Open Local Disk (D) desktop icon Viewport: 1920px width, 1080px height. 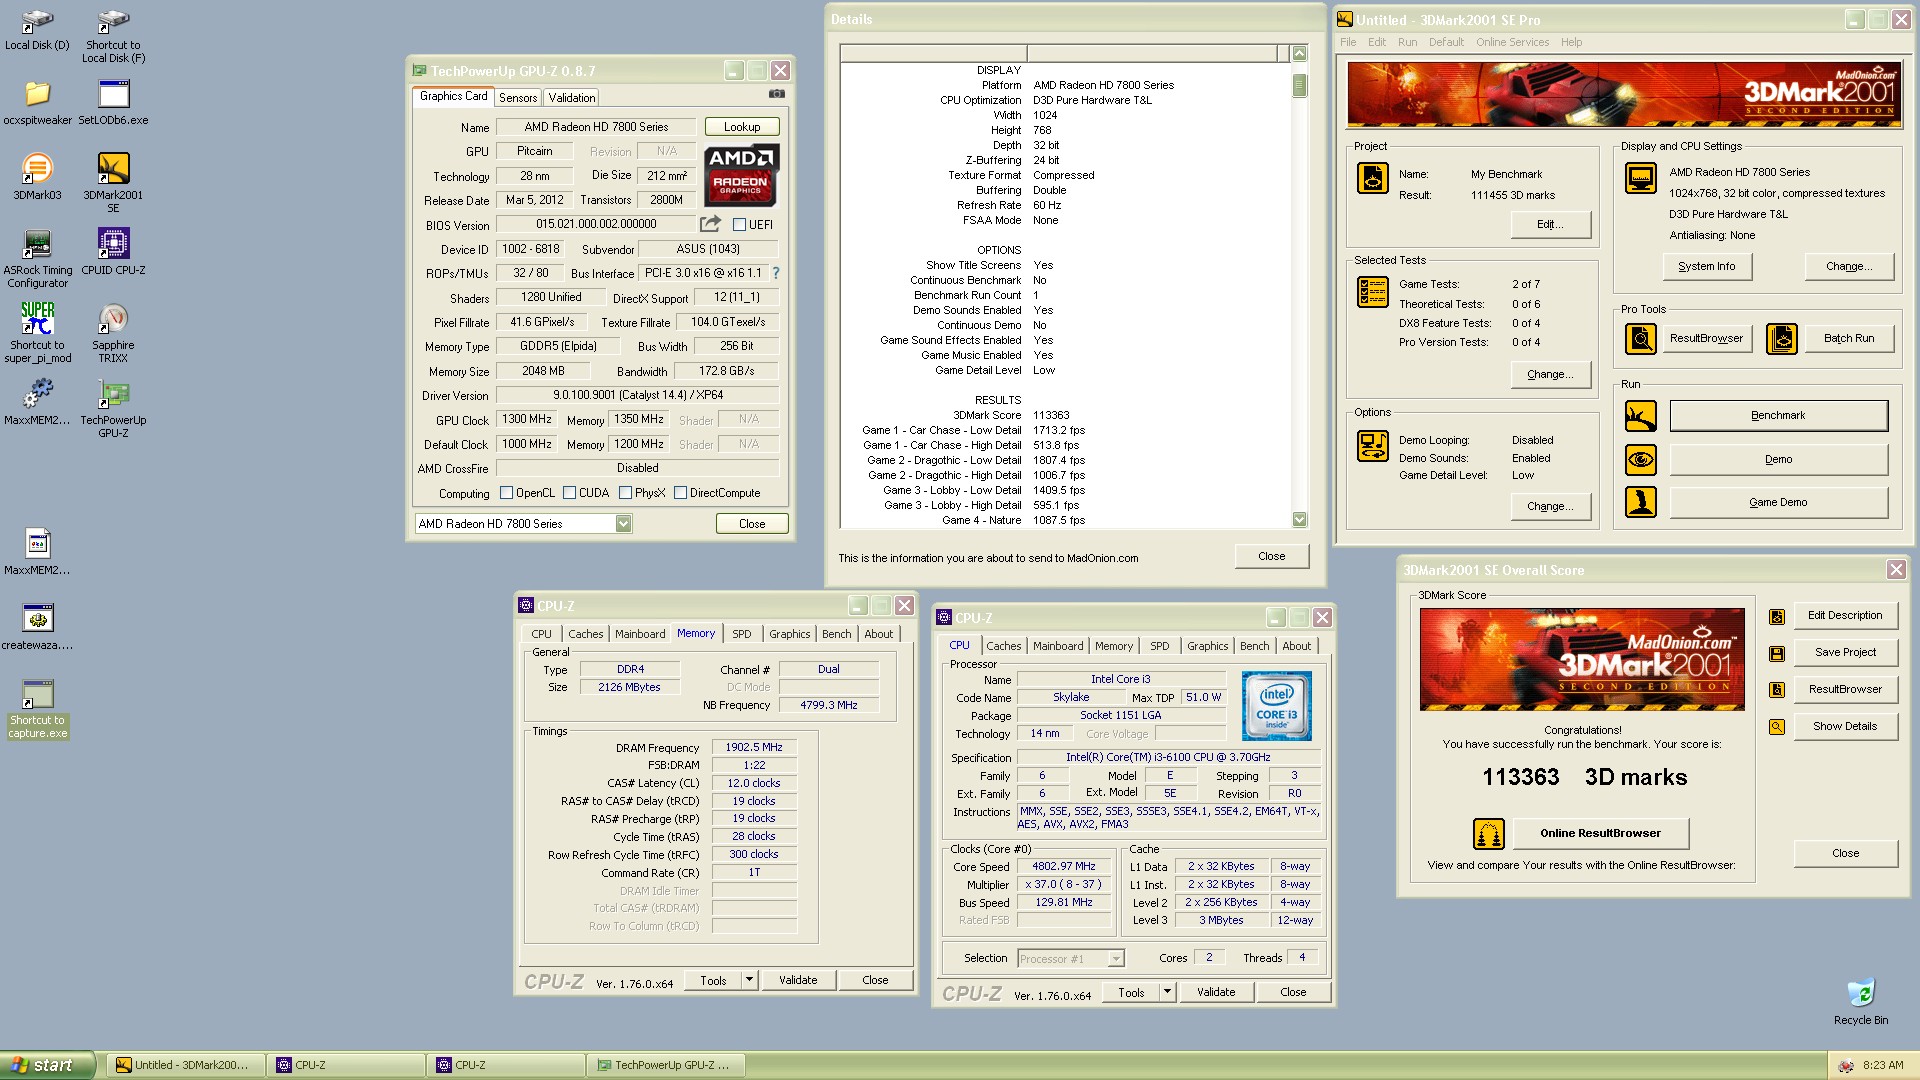pyautogui.click(x=37, y=28)
